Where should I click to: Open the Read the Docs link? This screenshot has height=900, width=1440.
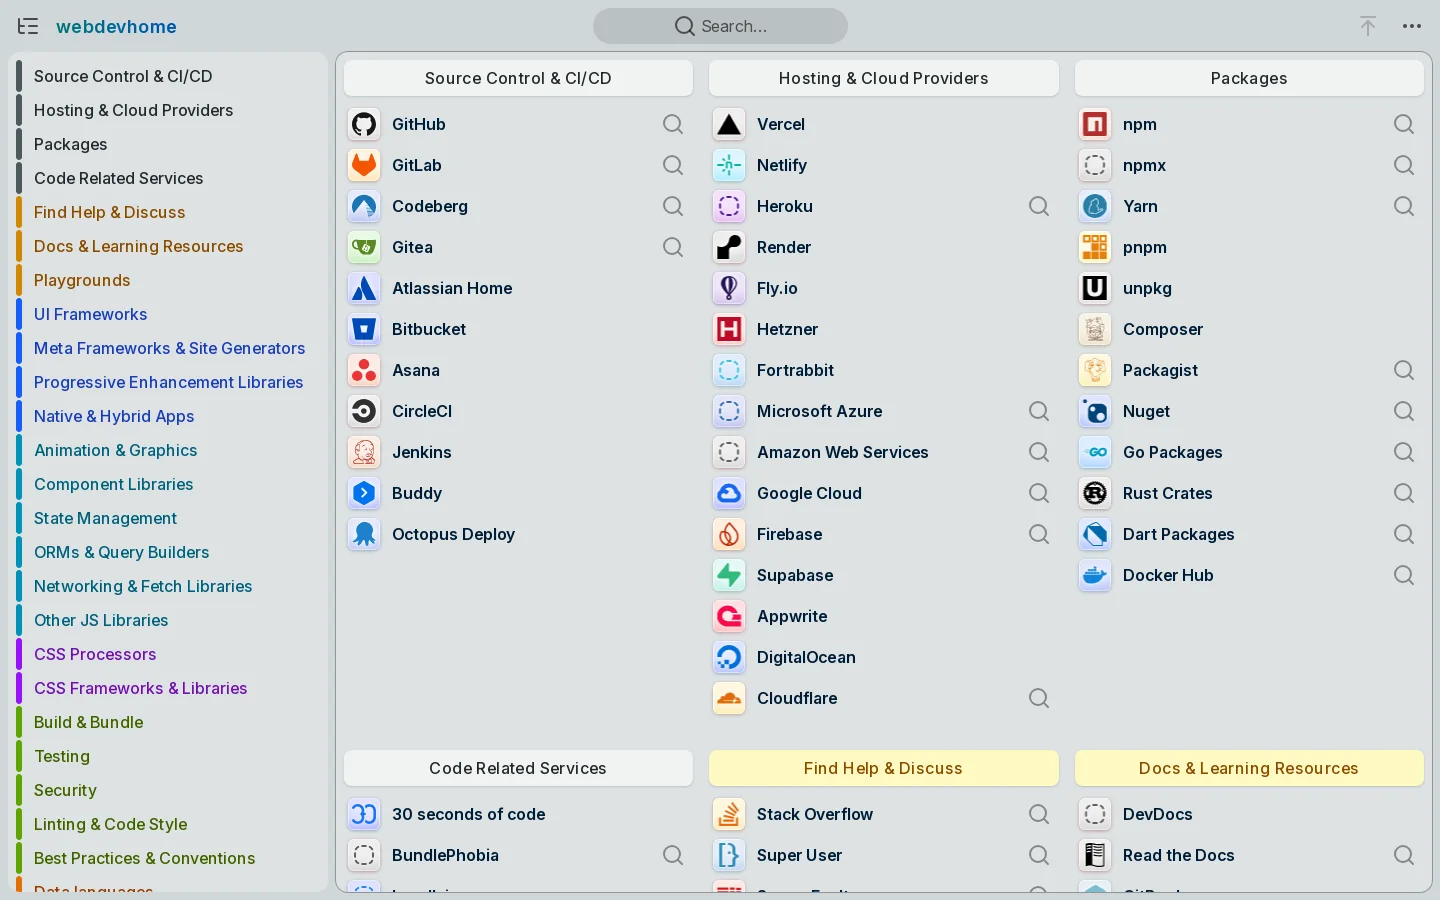[x=1178, y=855]
